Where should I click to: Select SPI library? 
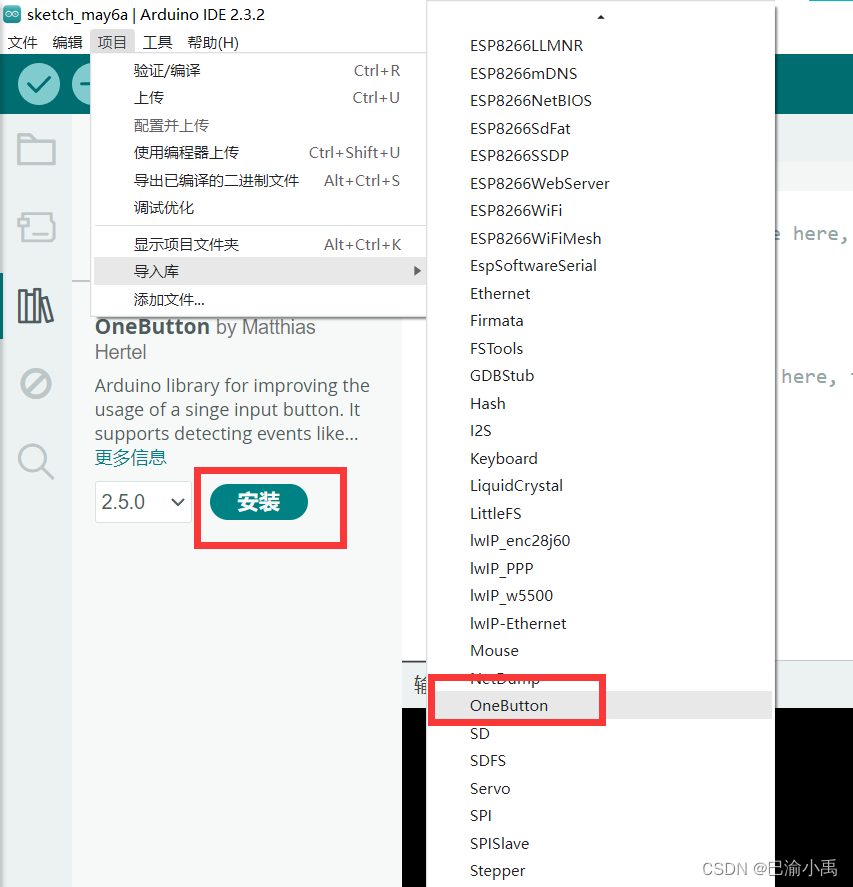(601, 816)
